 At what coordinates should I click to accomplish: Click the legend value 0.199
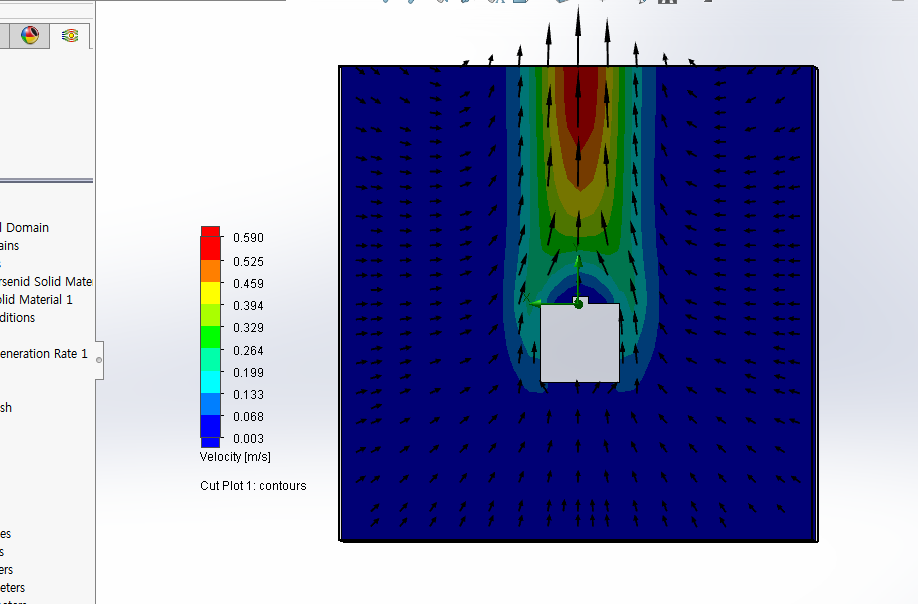click(248, 373)
